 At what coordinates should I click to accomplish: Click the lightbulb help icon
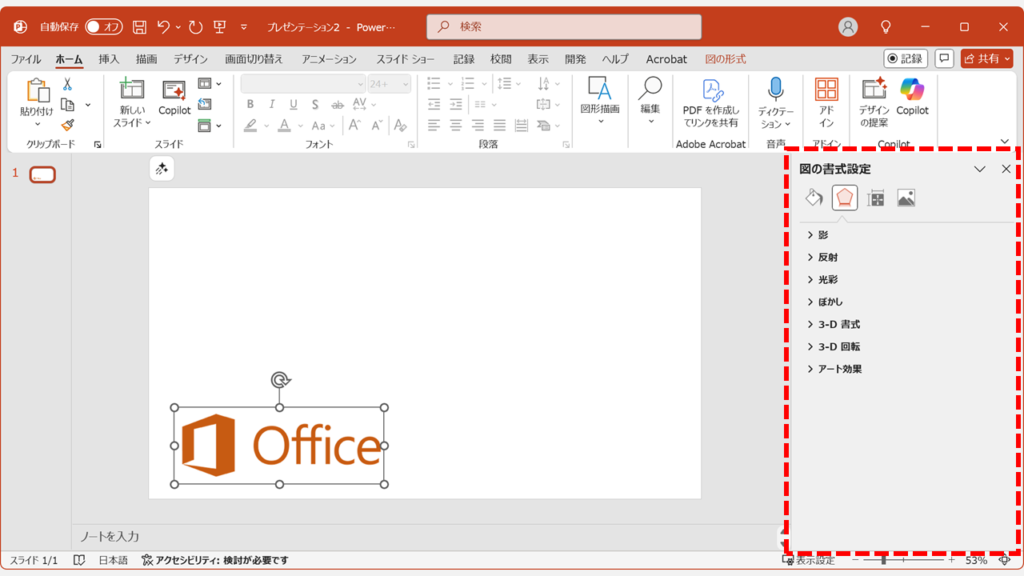(886, 27)
